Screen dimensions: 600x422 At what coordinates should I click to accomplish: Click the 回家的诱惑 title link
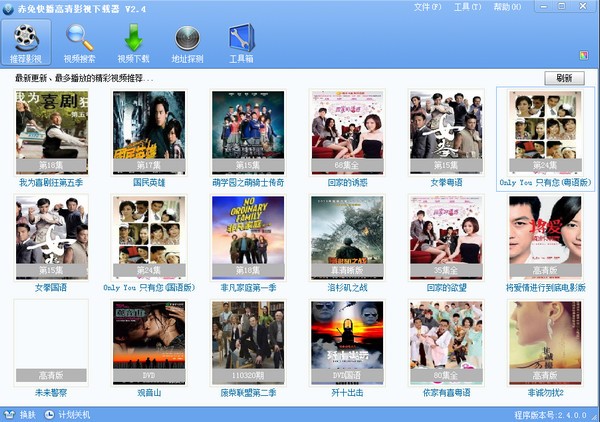click(347, 182)
